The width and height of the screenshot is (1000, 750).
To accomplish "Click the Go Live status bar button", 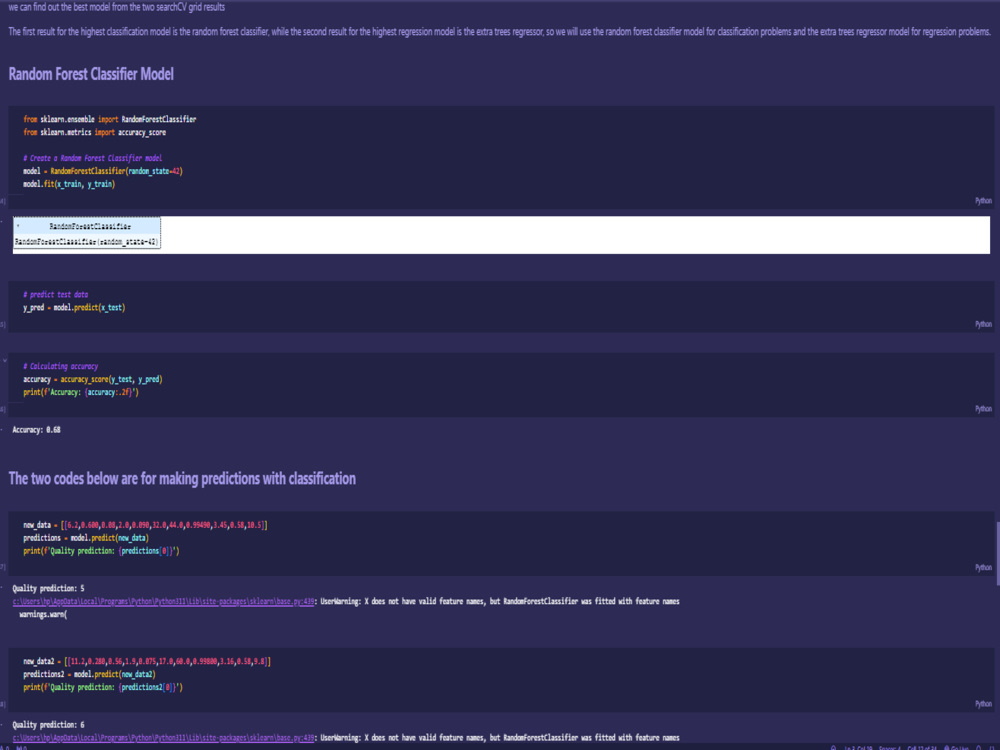I will point(957,747).
